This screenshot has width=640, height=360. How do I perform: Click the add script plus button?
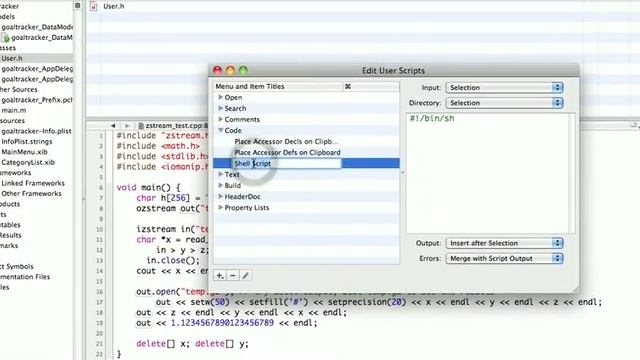click(220, 276)
